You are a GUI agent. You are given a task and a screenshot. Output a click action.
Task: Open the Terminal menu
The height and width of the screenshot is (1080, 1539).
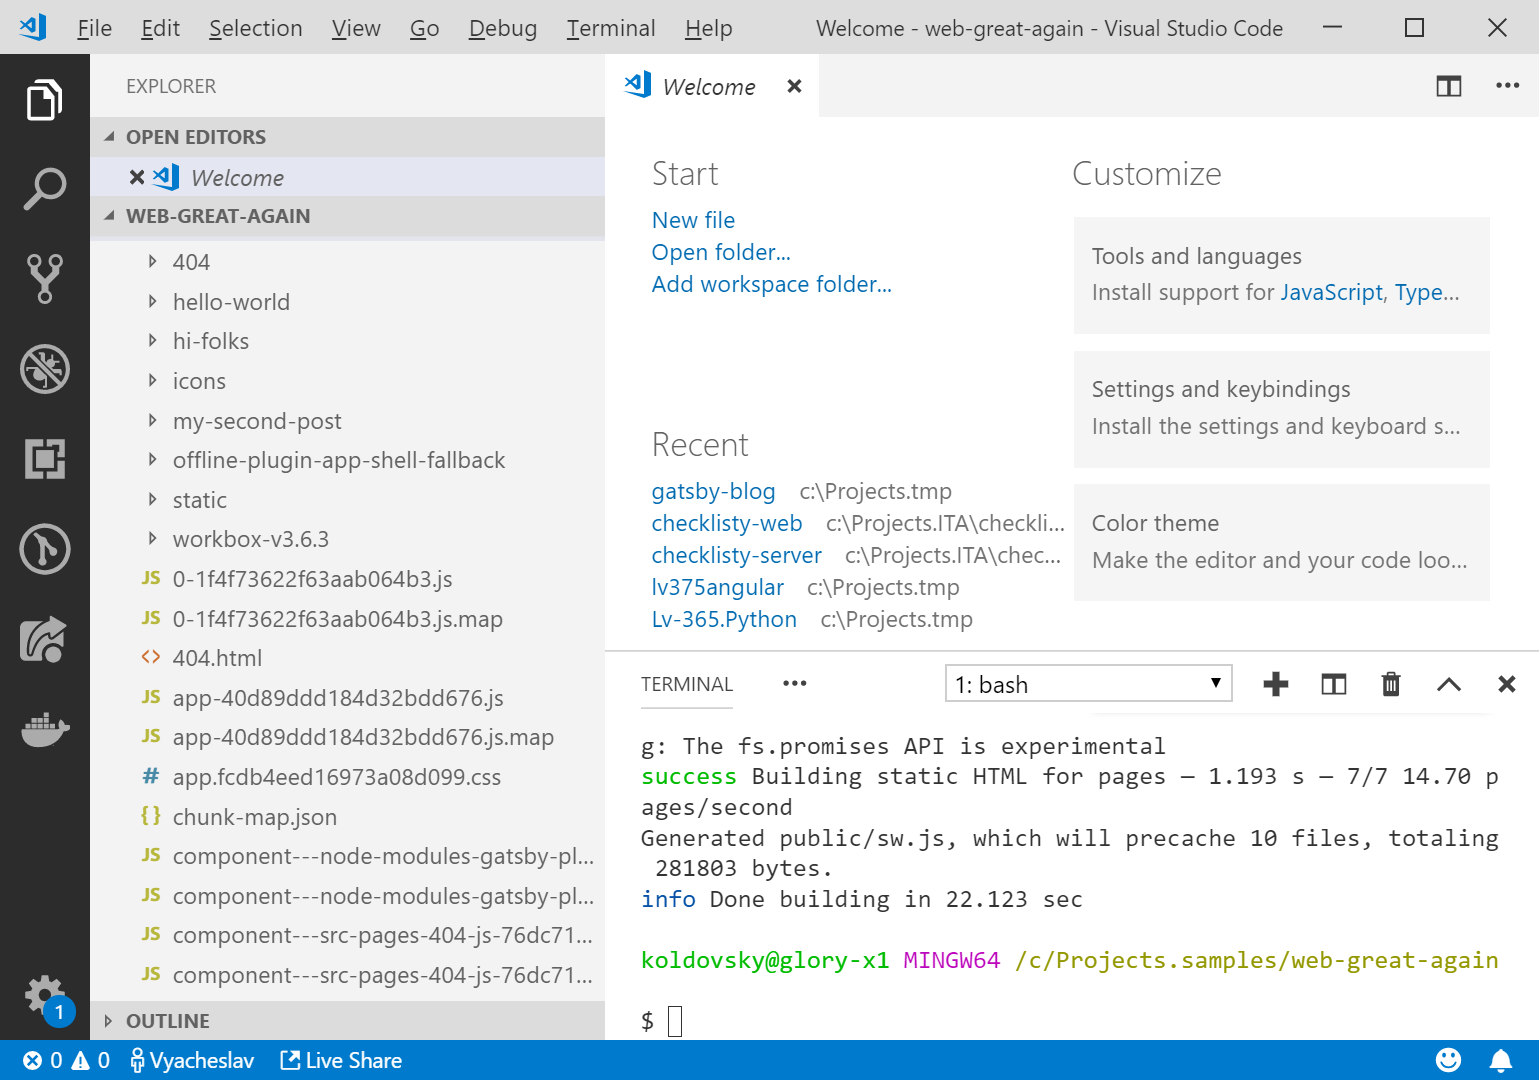pyautogui.click(x=611, y=28)
